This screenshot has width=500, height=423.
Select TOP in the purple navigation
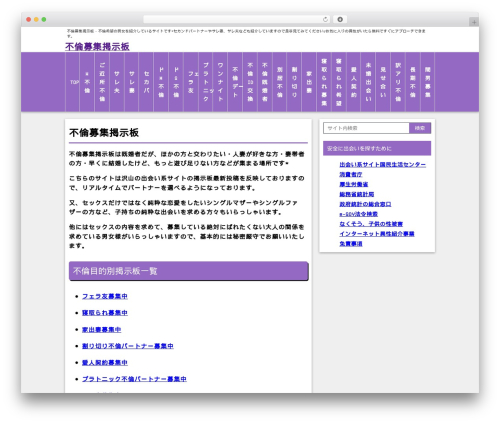[x=74, y=82]
